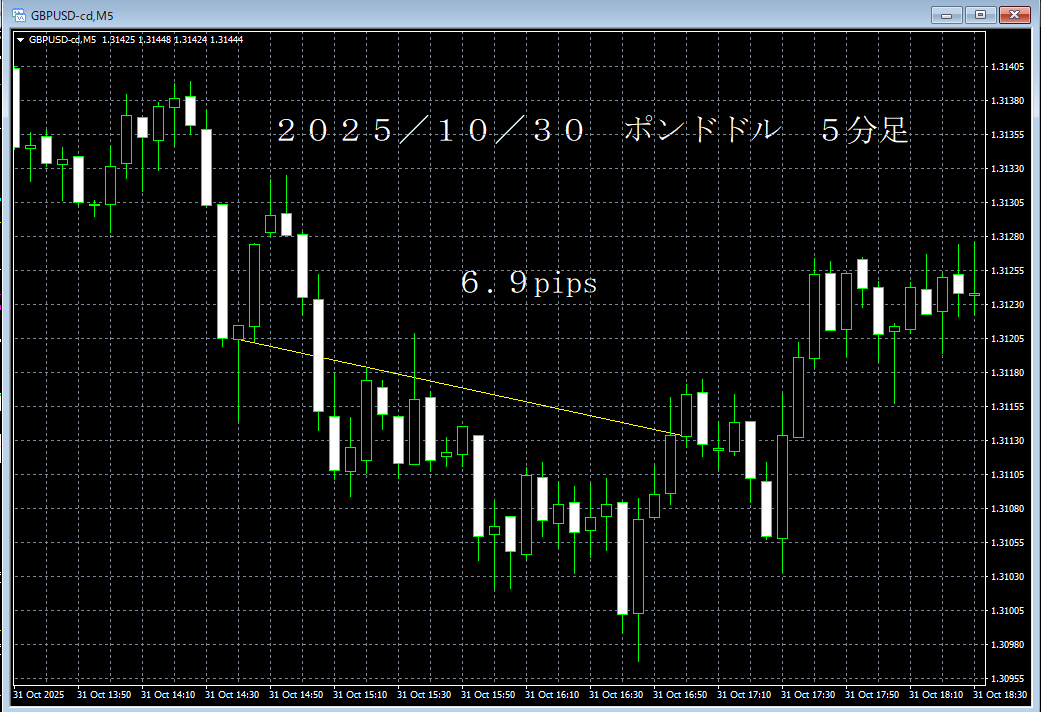Image resolution: width=1041 pixels, height=712 pixels.
Task: Click price label 1.30955 on scale
Action: point(1007,679)
